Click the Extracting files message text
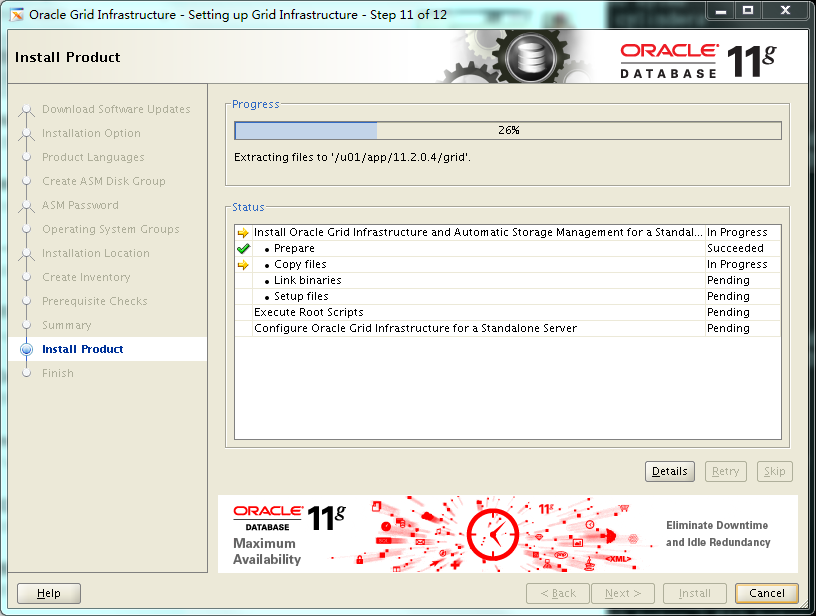 352,157
